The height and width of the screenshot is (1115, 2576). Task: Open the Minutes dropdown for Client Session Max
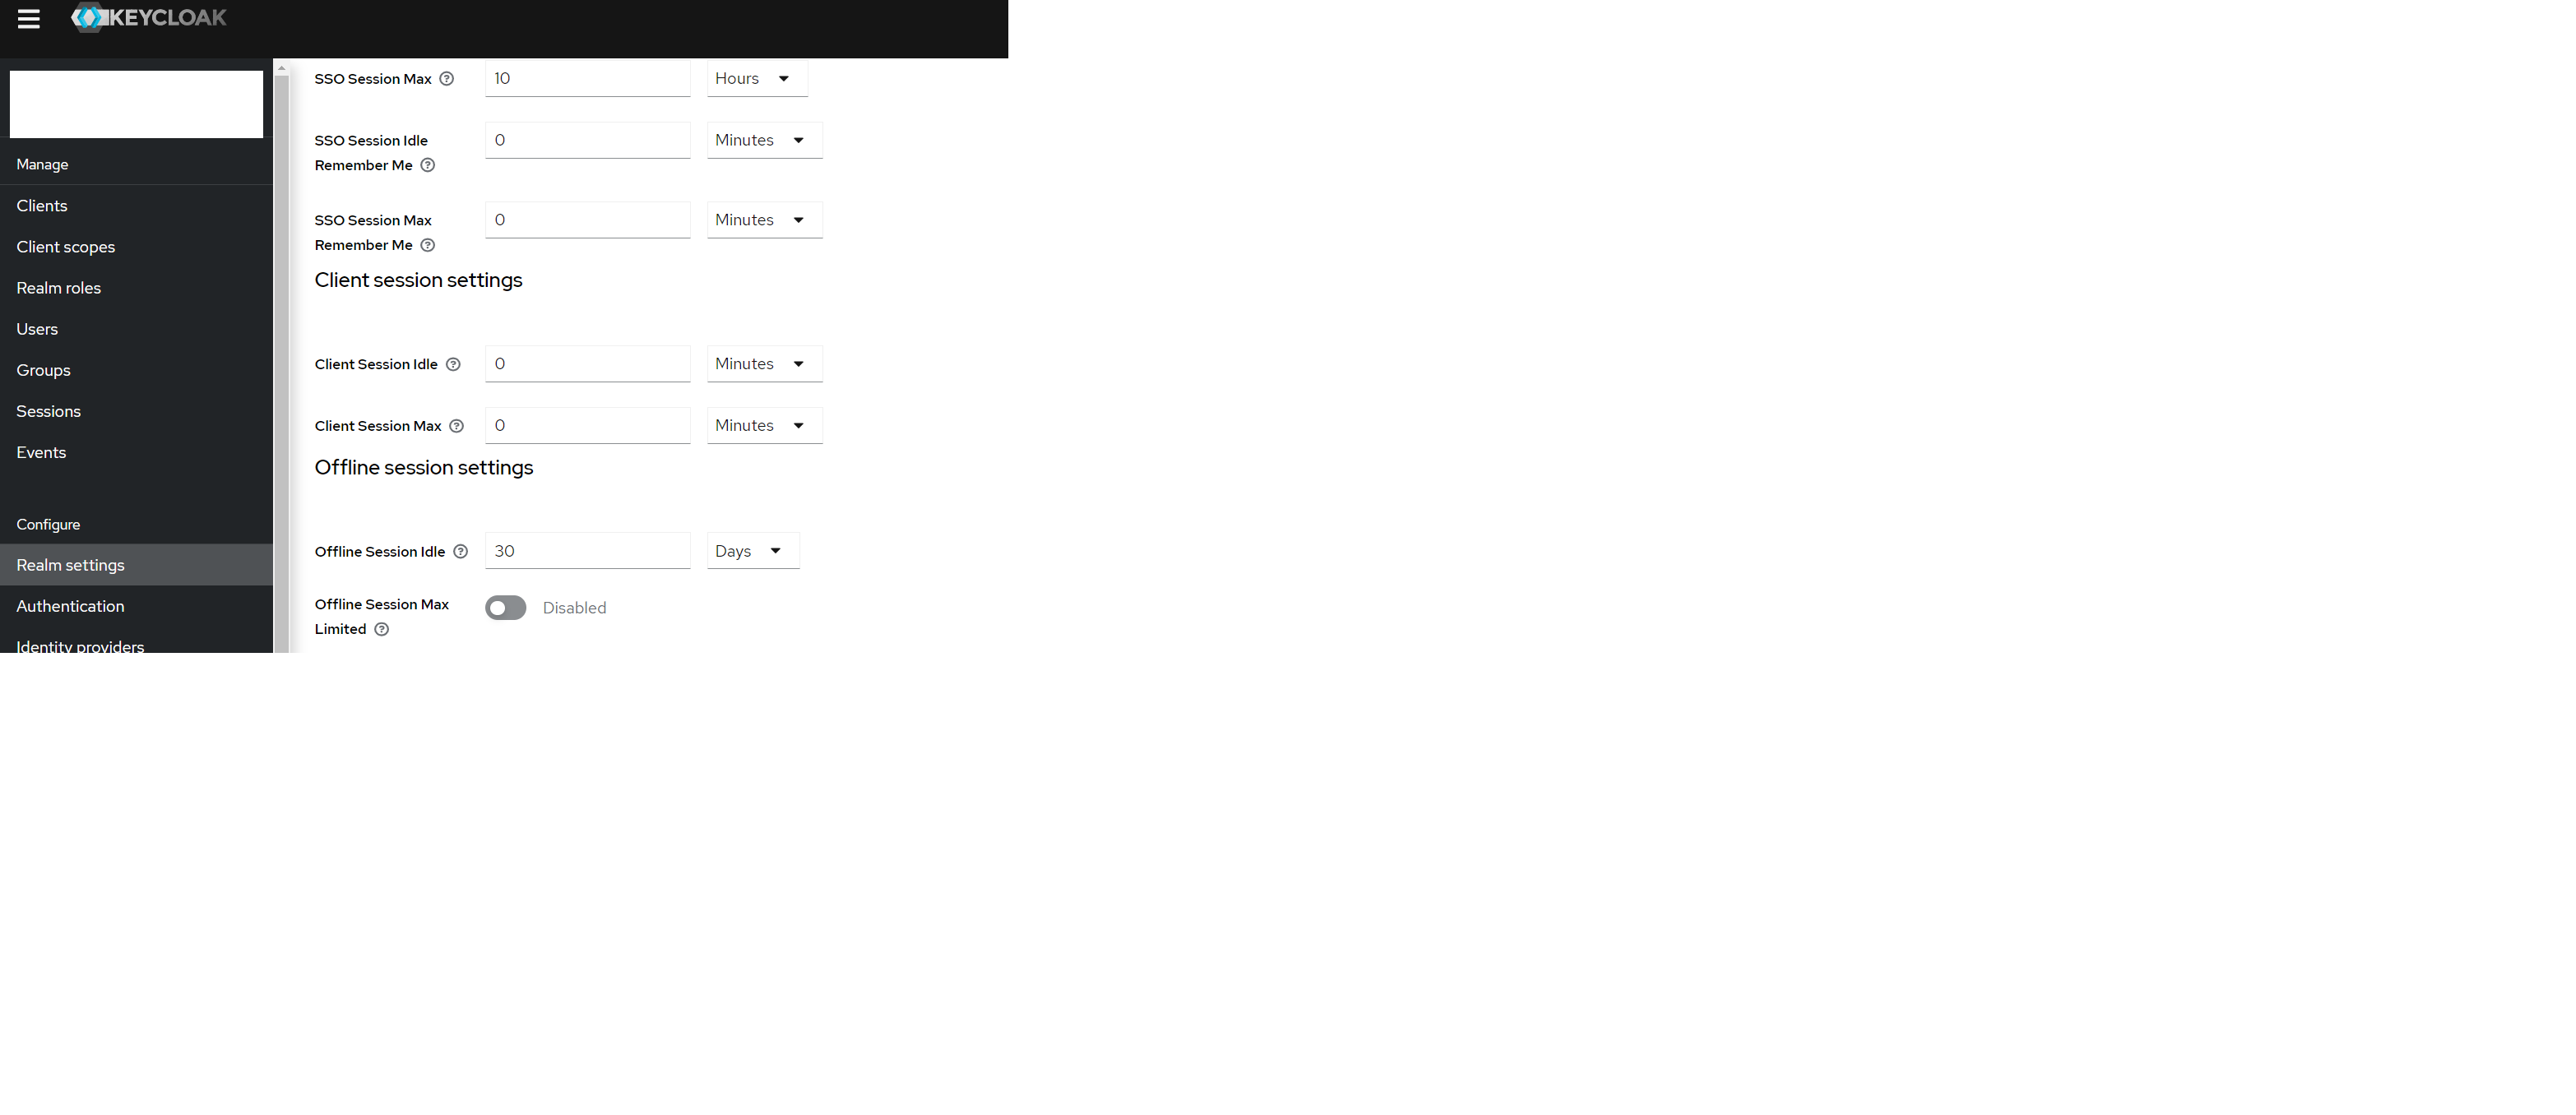tap(765, 425)
